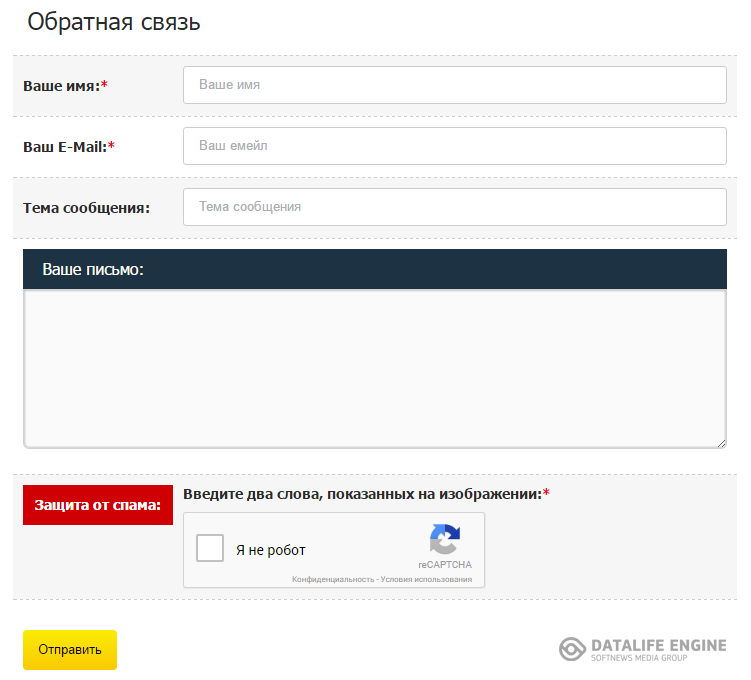This screenshot has height=680, width=751.
Task: Click the 'Ваше имя:' field label
Action: (x=66, y=86)
